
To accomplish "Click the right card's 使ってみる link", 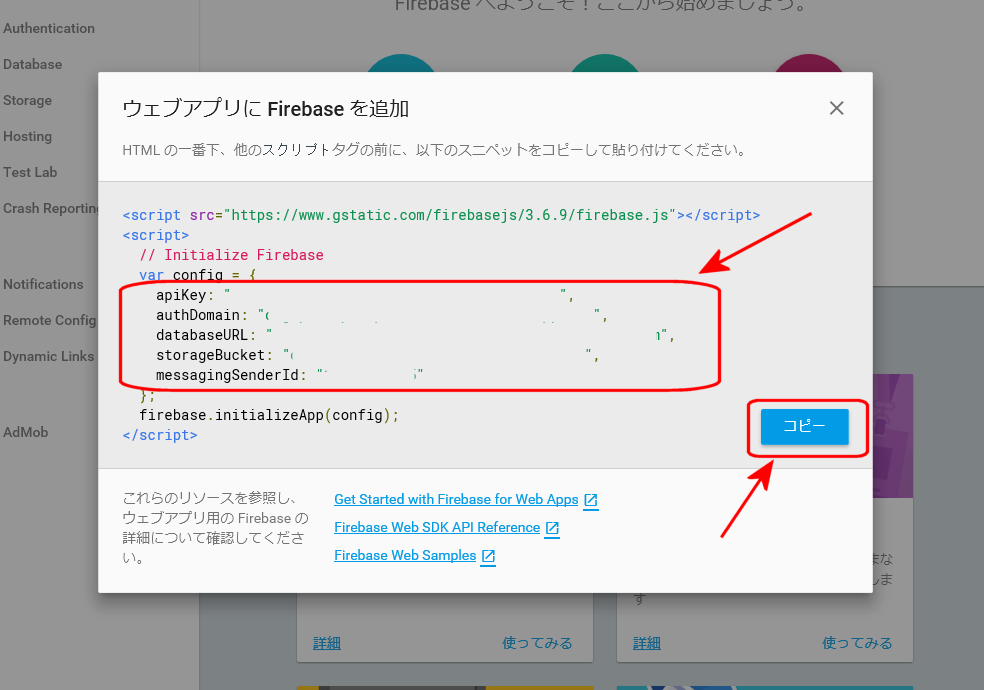I will [857, 643].
